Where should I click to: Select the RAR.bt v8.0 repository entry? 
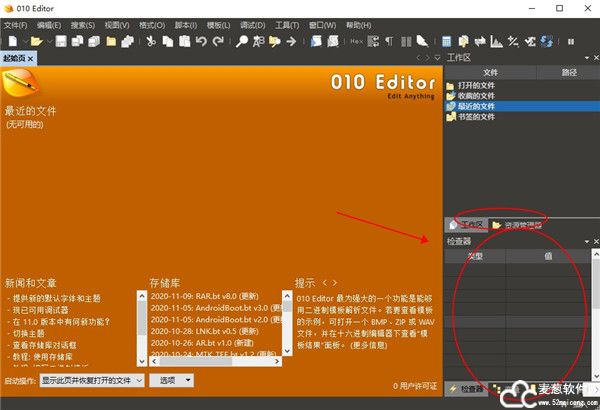pyautogui.click(x=205, y=296)
